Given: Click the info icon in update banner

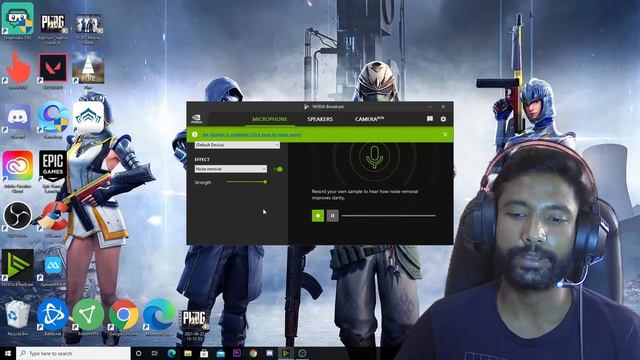Looking at the screenshot, I should [x=195, y=134].
